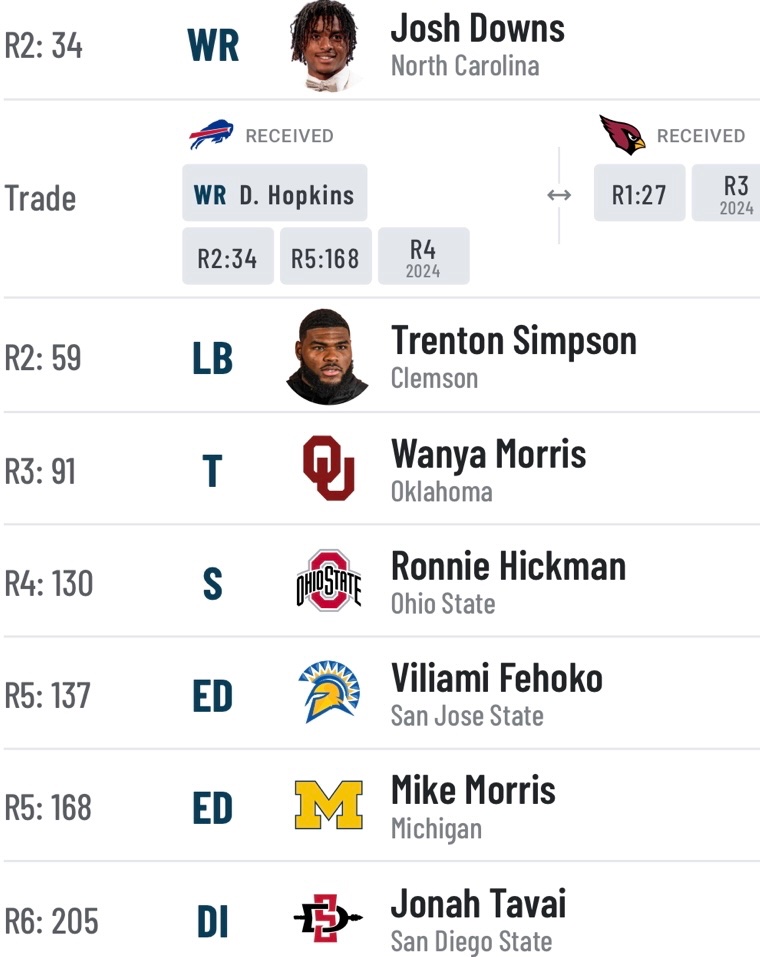Click the trade swap arrows icon
The image size is (760, 957).
point(559,195)
